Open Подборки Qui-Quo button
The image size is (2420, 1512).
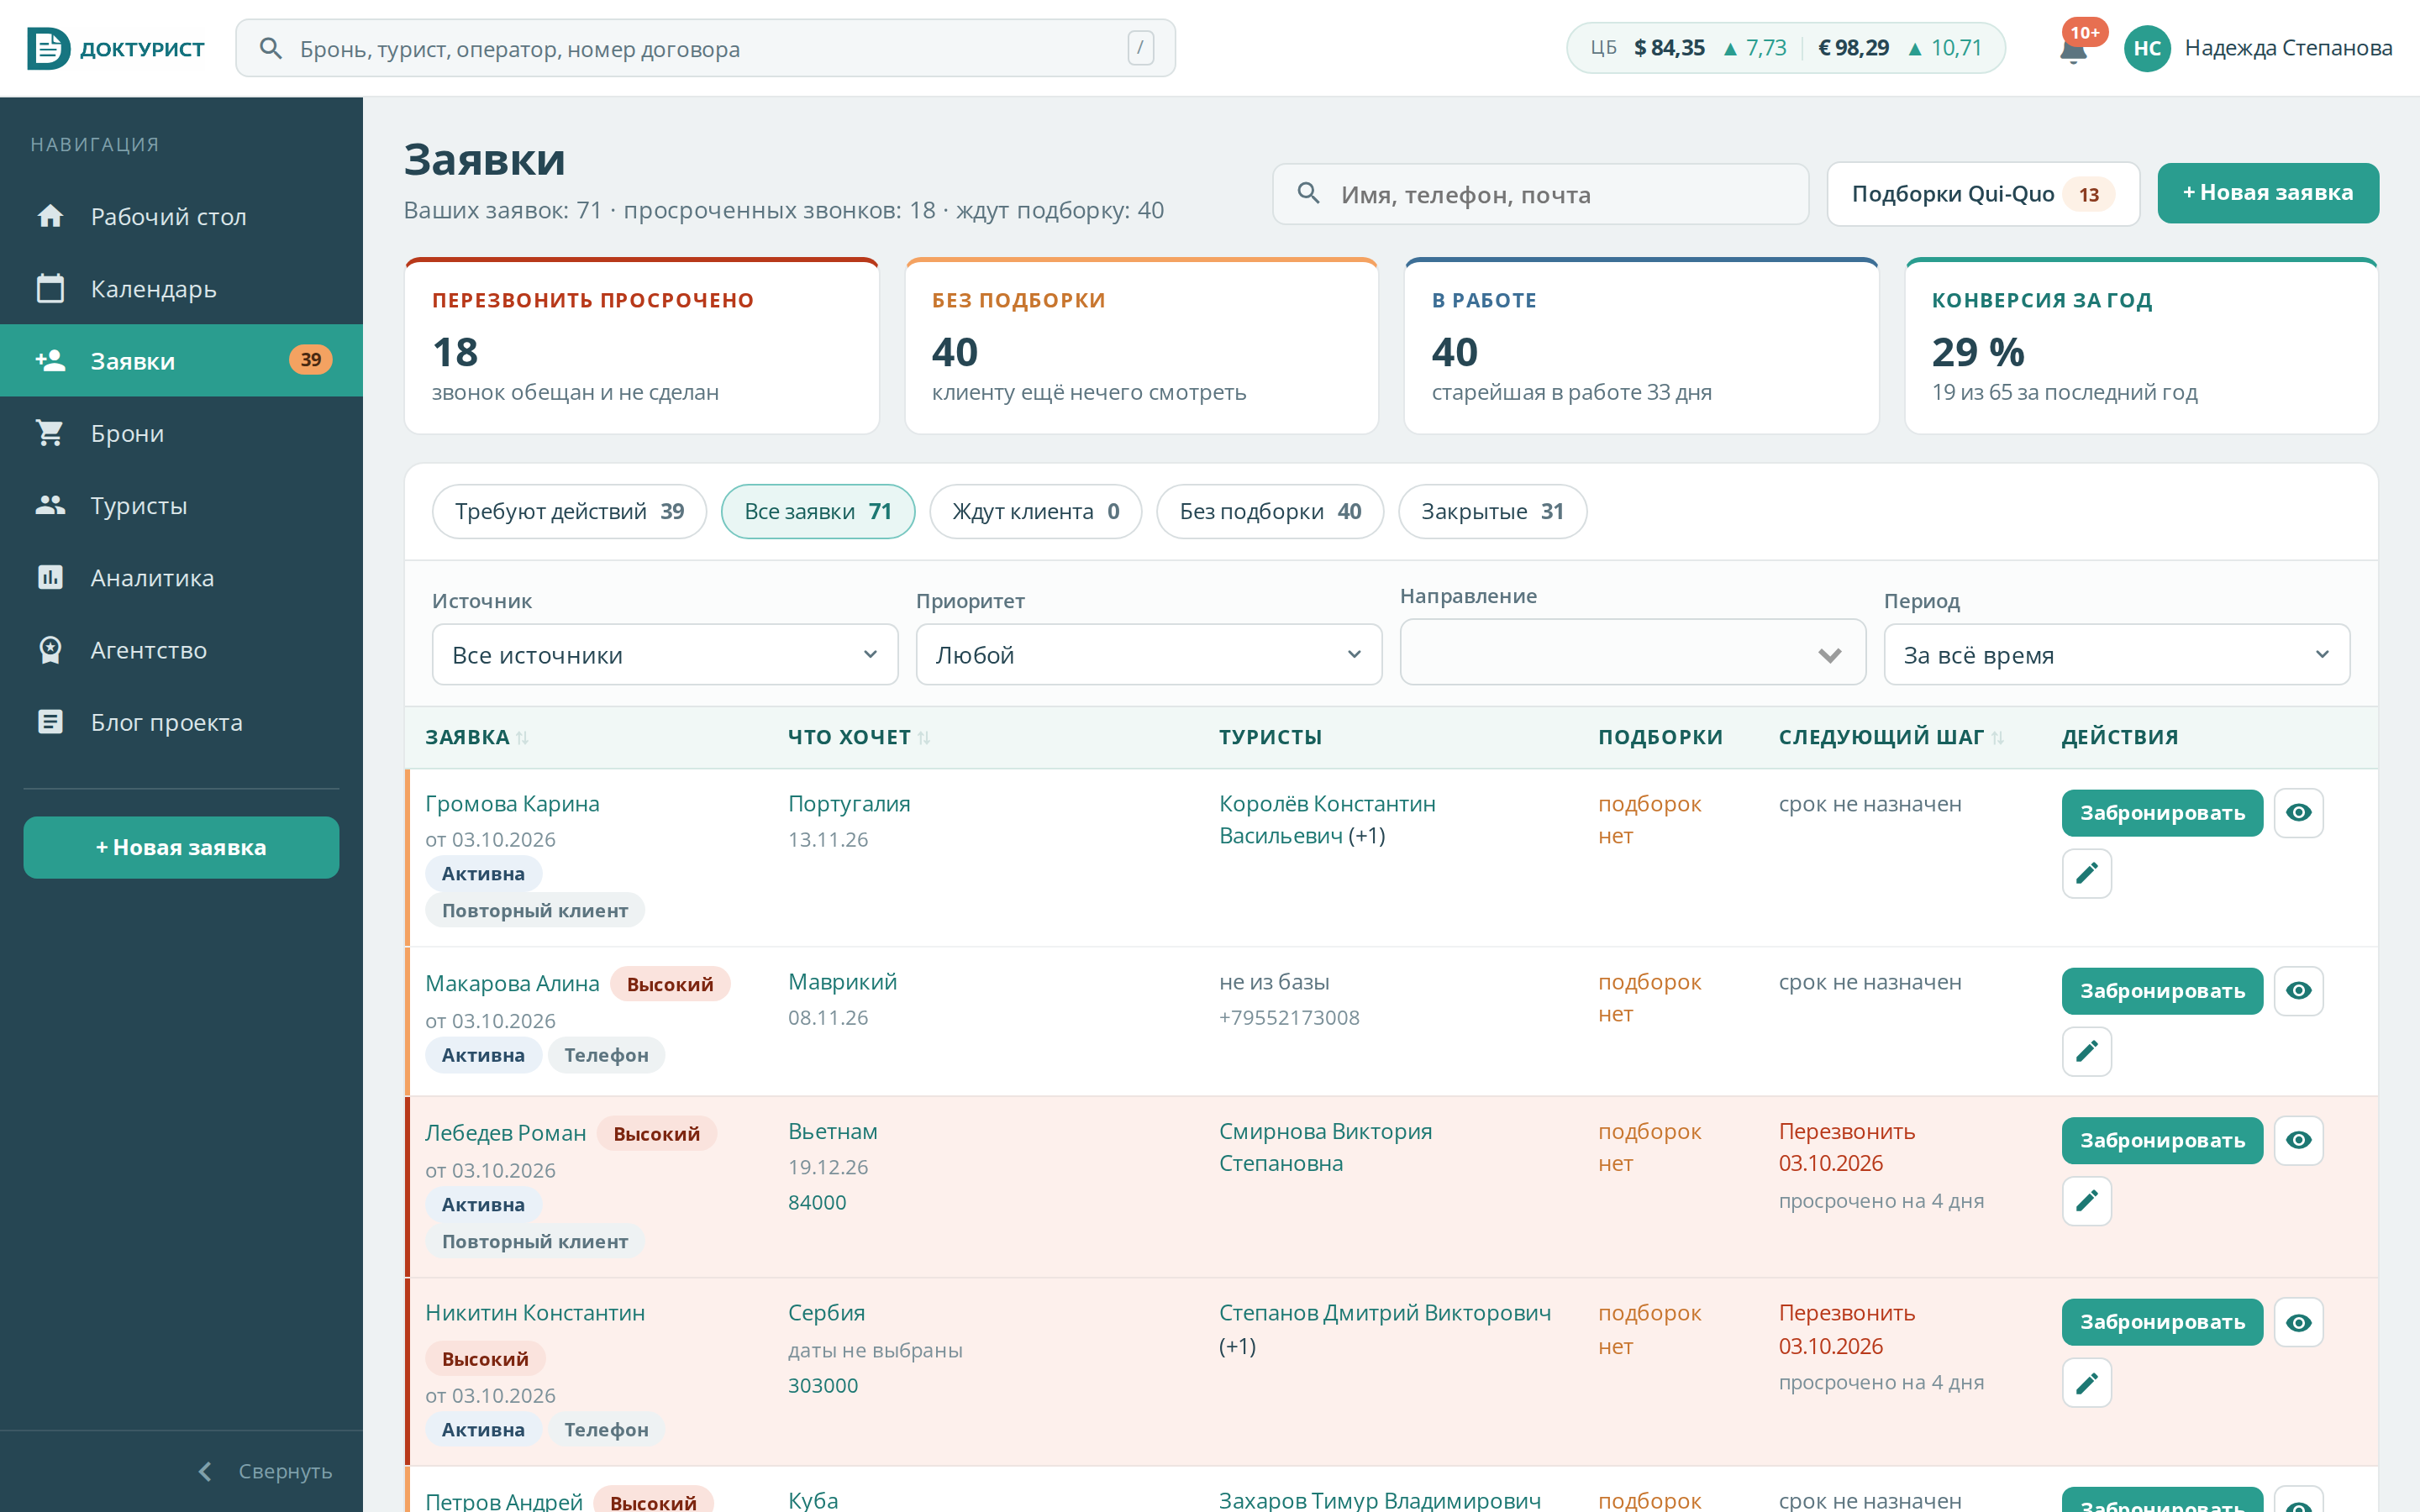point(1982,194)
